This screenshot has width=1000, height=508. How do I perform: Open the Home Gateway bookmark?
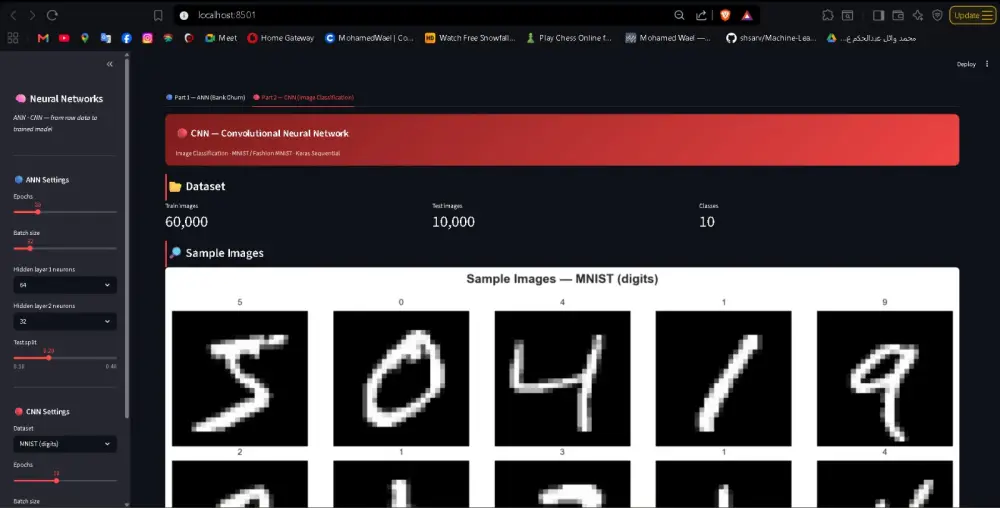281,38
